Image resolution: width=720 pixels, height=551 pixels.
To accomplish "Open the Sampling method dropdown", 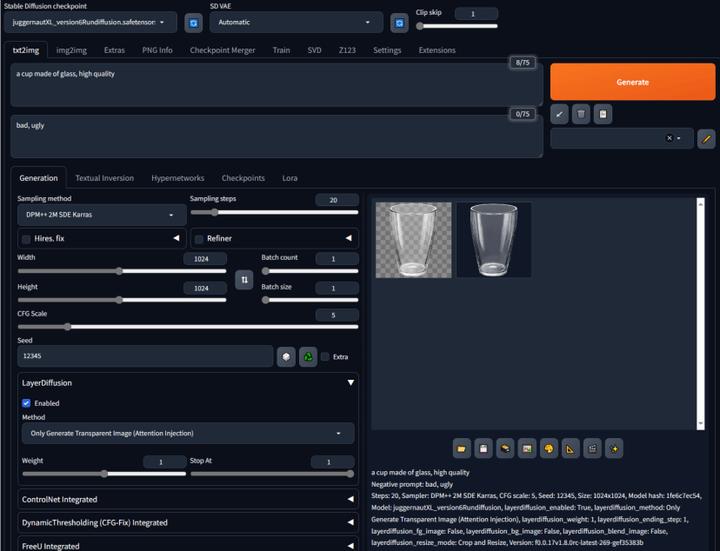I will pyautogui.click(x=101, y=215).
